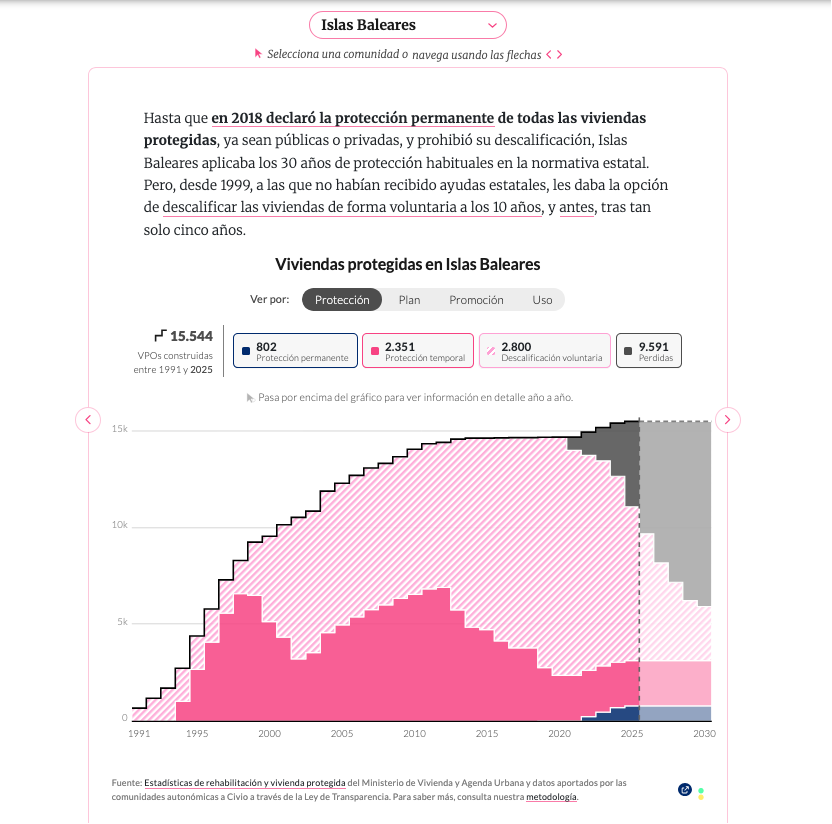Click the blue share/embed icon below chart
This screenshot has height=824, width=832.
(x=684, y=790)
